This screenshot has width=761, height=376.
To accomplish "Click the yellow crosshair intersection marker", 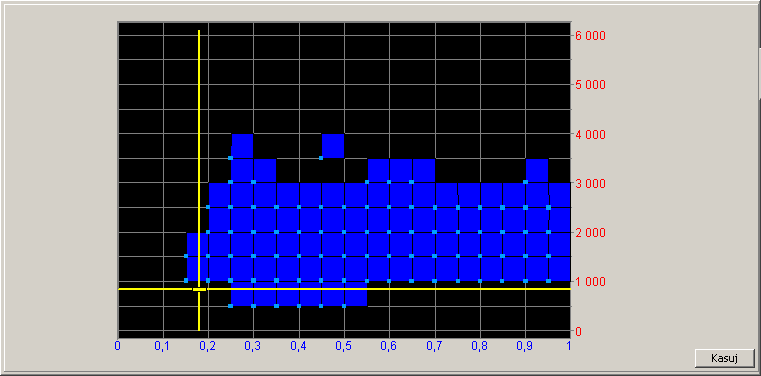I will (199, 289).
